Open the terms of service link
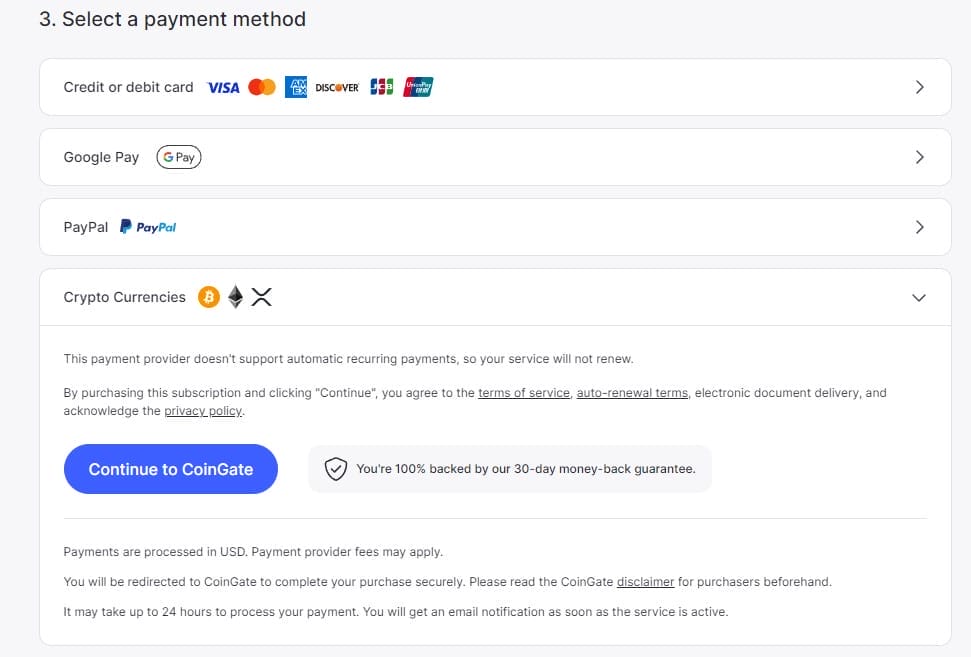The image size is (971, 657). [x=524, y=393]
